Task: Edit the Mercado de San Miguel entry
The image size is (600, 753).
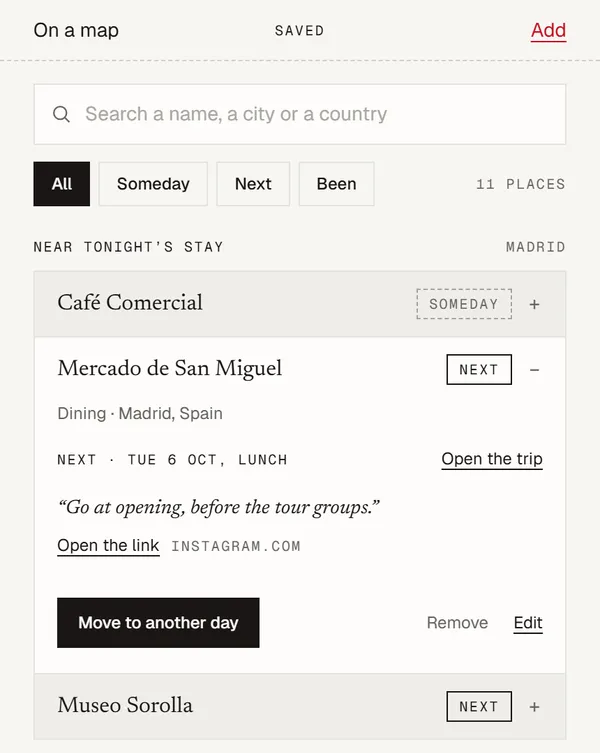Action: (x=528, y=623)
